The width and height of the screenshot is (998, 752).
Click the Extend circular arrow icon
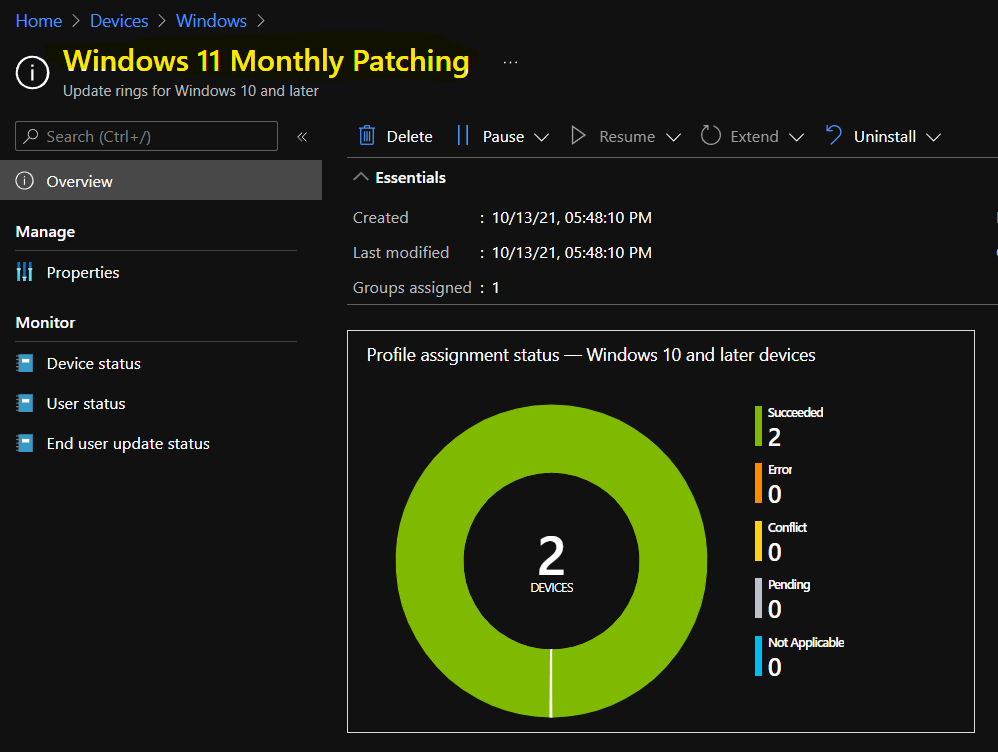(x=710, y=136)
